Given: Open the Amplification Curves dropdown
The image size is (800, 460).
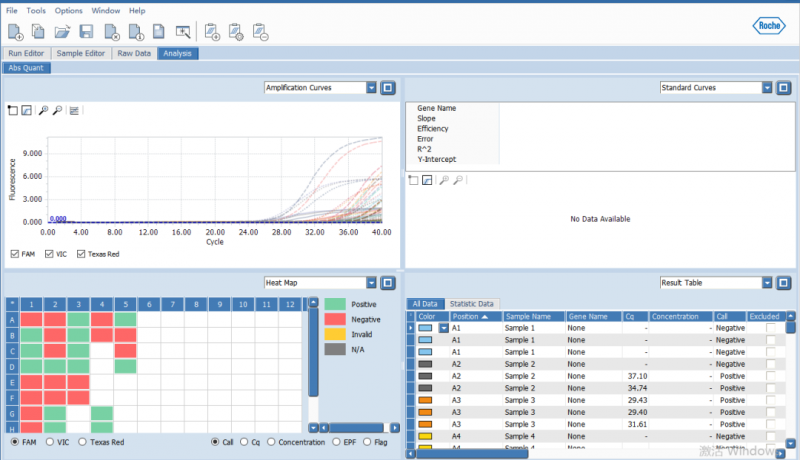Looking at the screenshot, I should 372,88.
